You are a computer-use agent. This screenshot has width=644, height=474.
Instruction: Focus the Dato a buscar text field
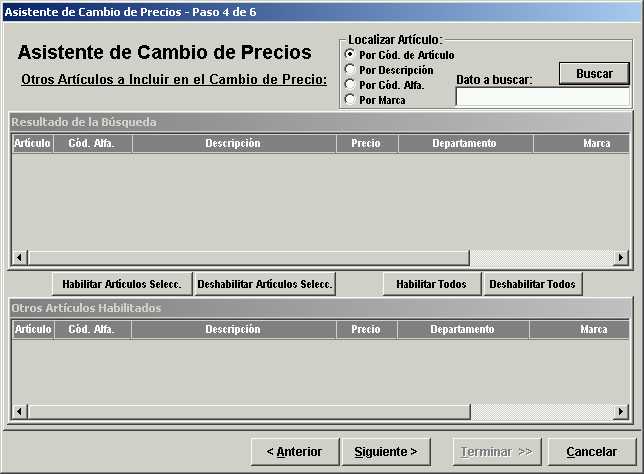click(542, 97)
